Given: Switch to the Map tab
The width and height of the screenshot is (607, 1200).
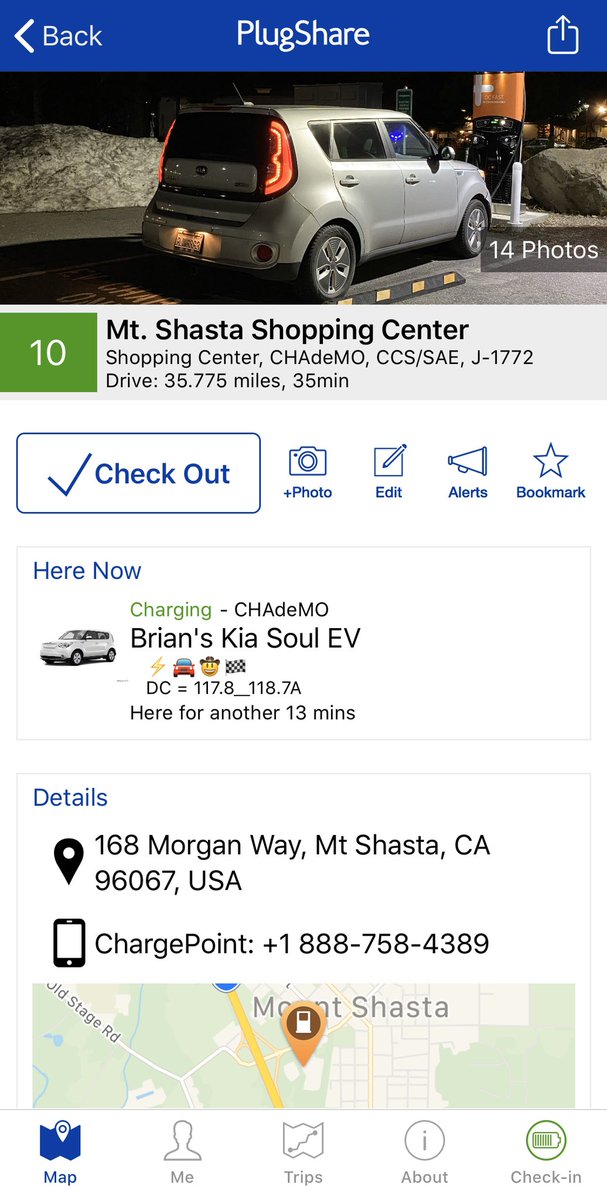Looking at the screenshot, I should 60,1153.
